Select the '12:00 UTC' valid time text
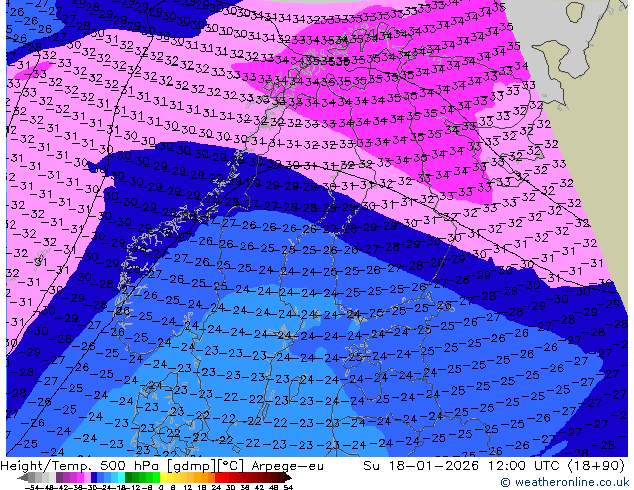 coord(526,466)
